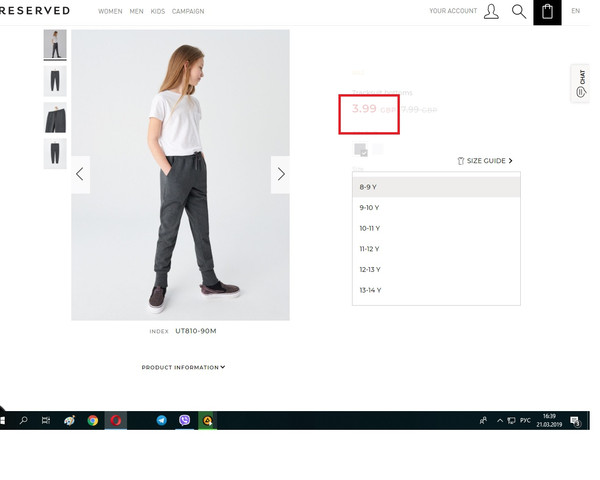Open the Kids menu
This screenshot has height=480, width=600.
click(159, 12)
